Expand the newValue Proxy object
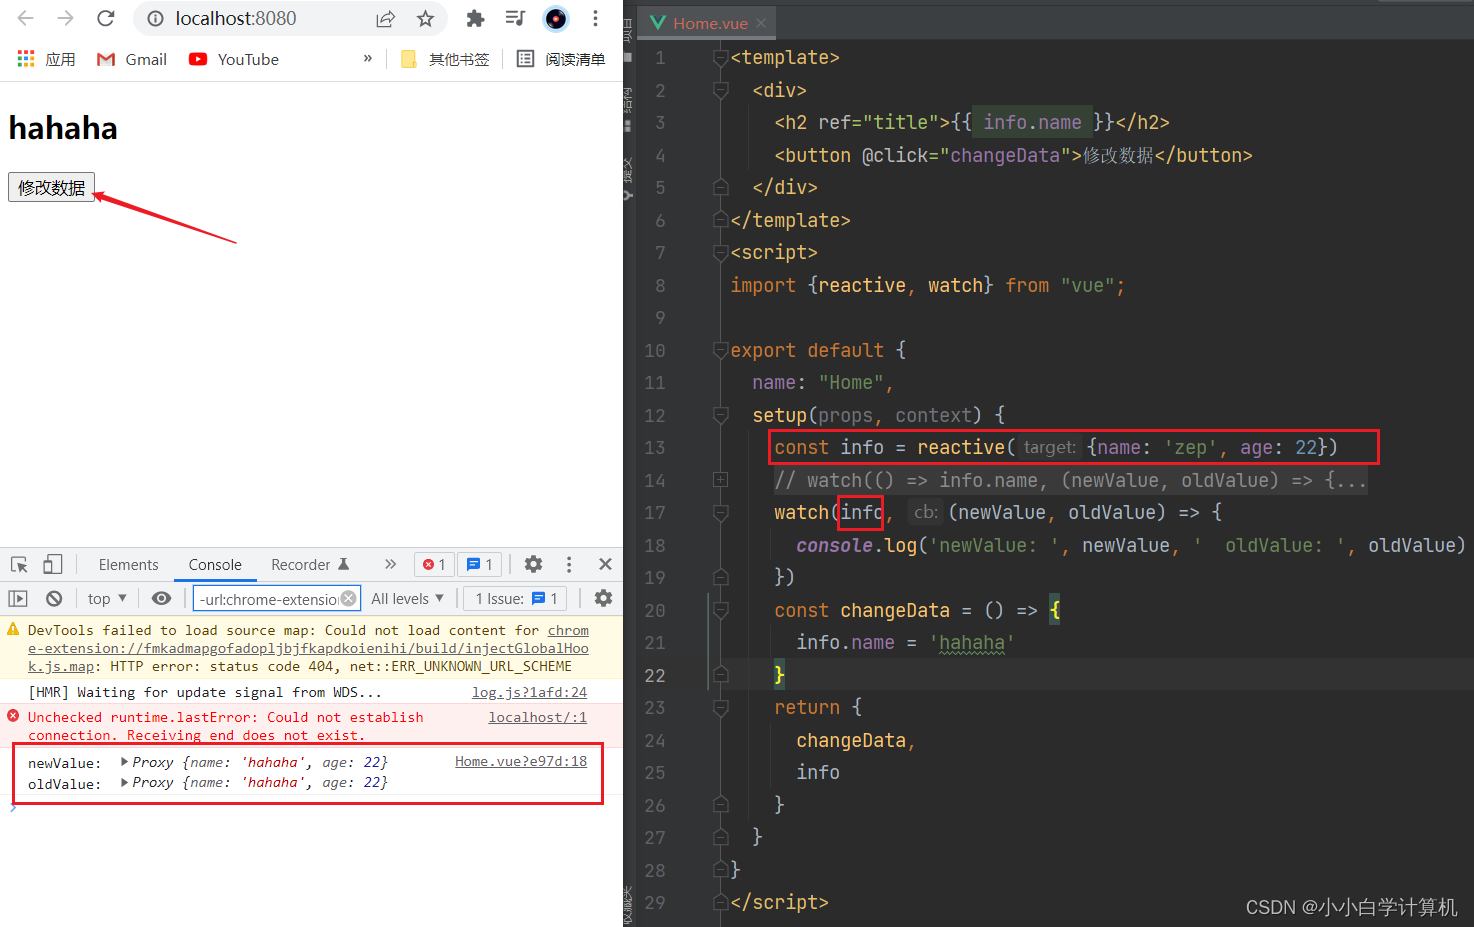The width and height of the screenshot is (1474, 927). (125, 761)
